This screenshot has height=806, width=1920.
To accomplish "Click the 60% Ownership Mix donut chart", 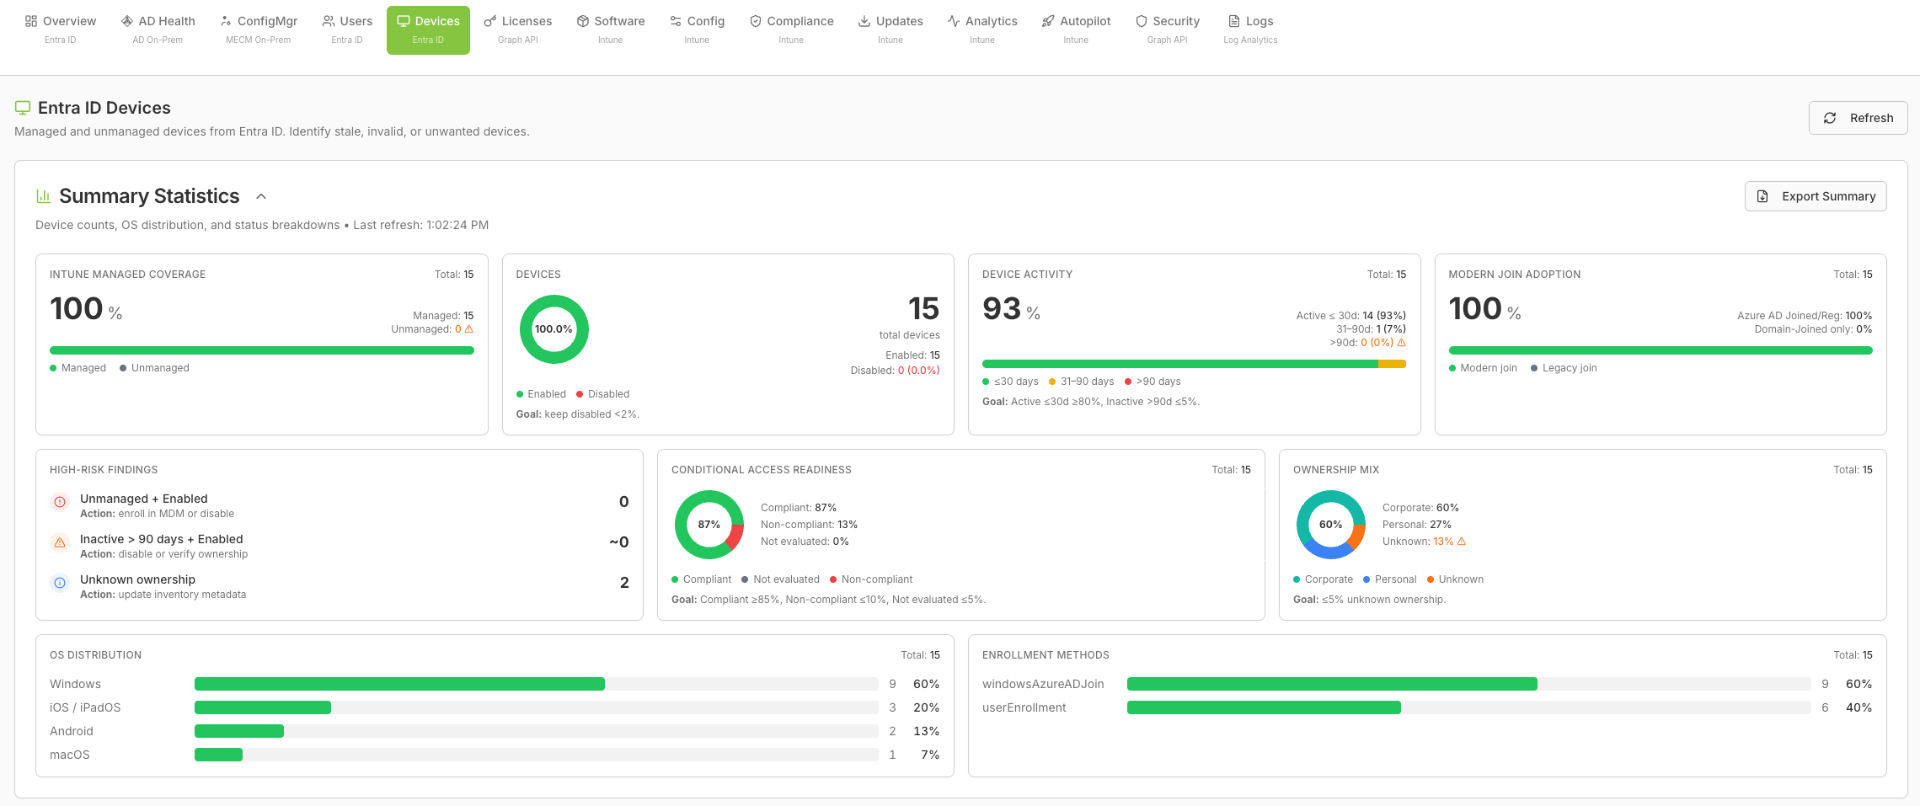I will [x=1331, y=524].
